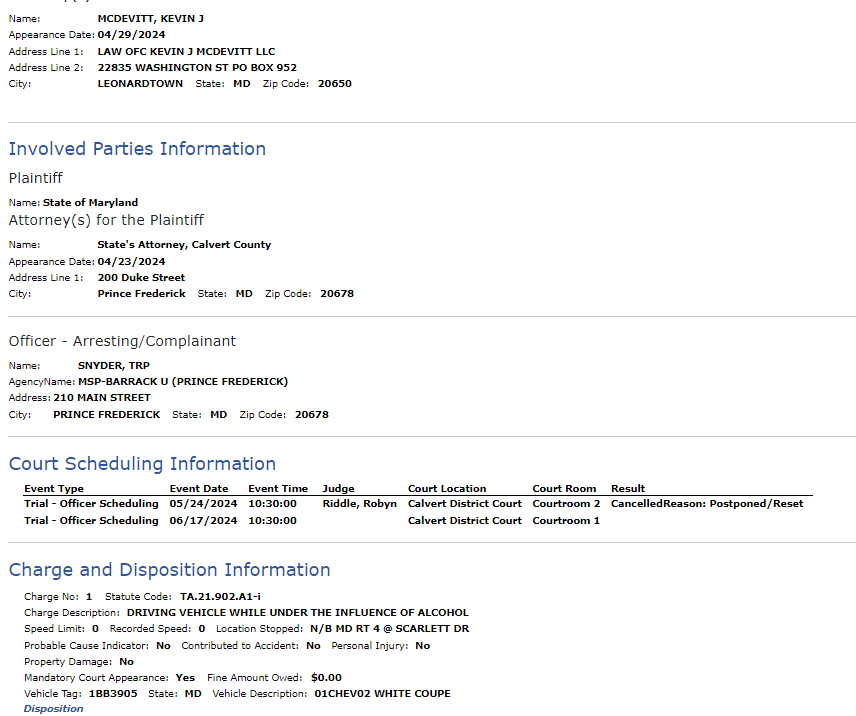Click CancelledReason: Postponed/Reset result
The width and height of the screenshot is (856, 716).
pos(707,504)
